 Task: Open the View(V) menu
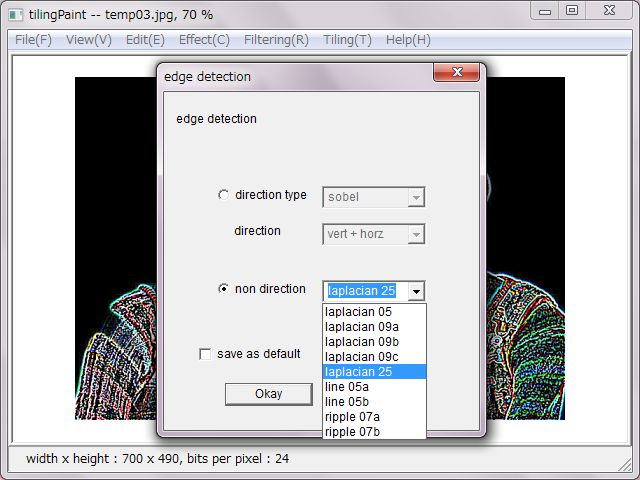coord(89,40)
